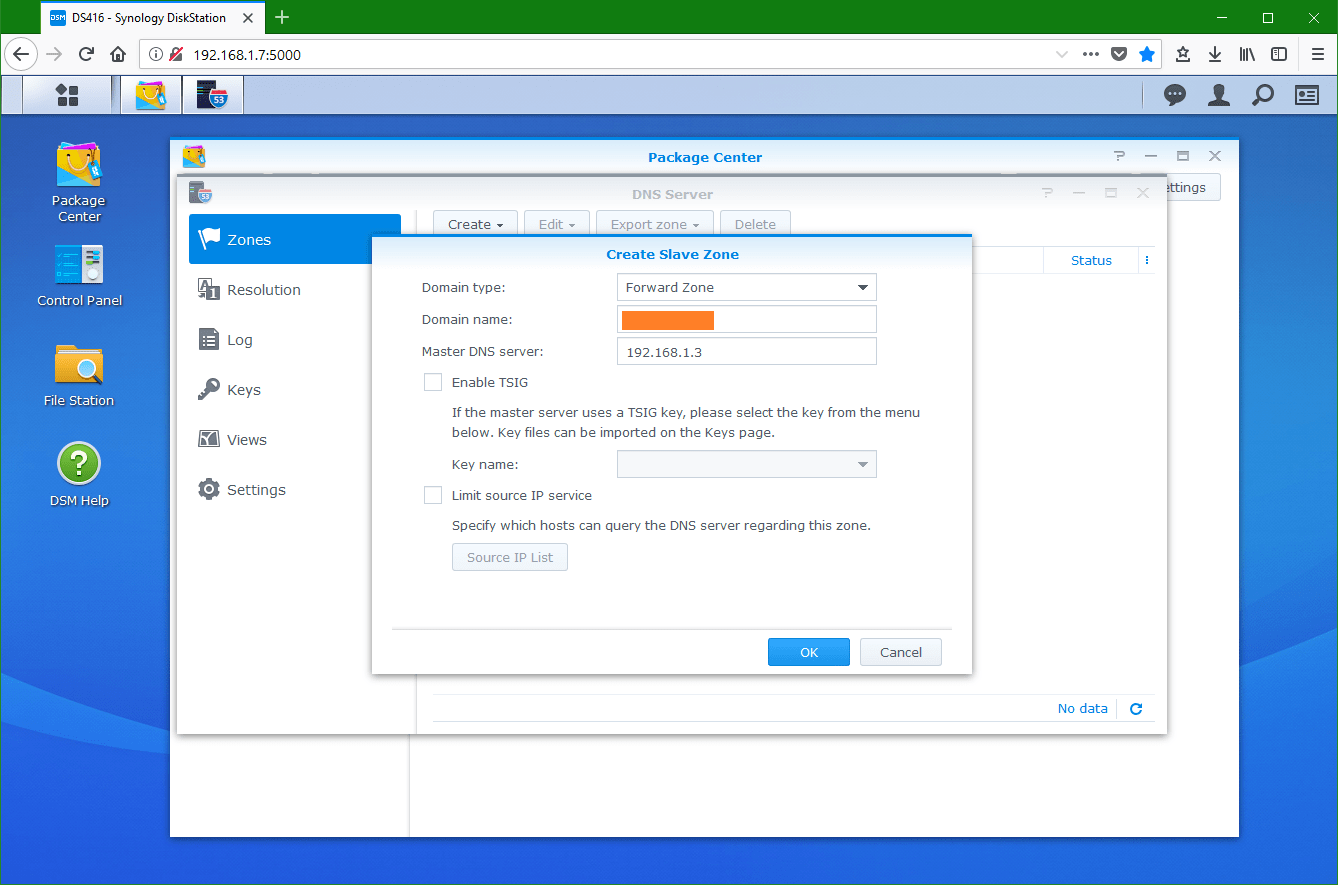Open File Station desktop shortcut
Image resolution: width=1338 pixels, height=885 pixels.
pos(79,376)
